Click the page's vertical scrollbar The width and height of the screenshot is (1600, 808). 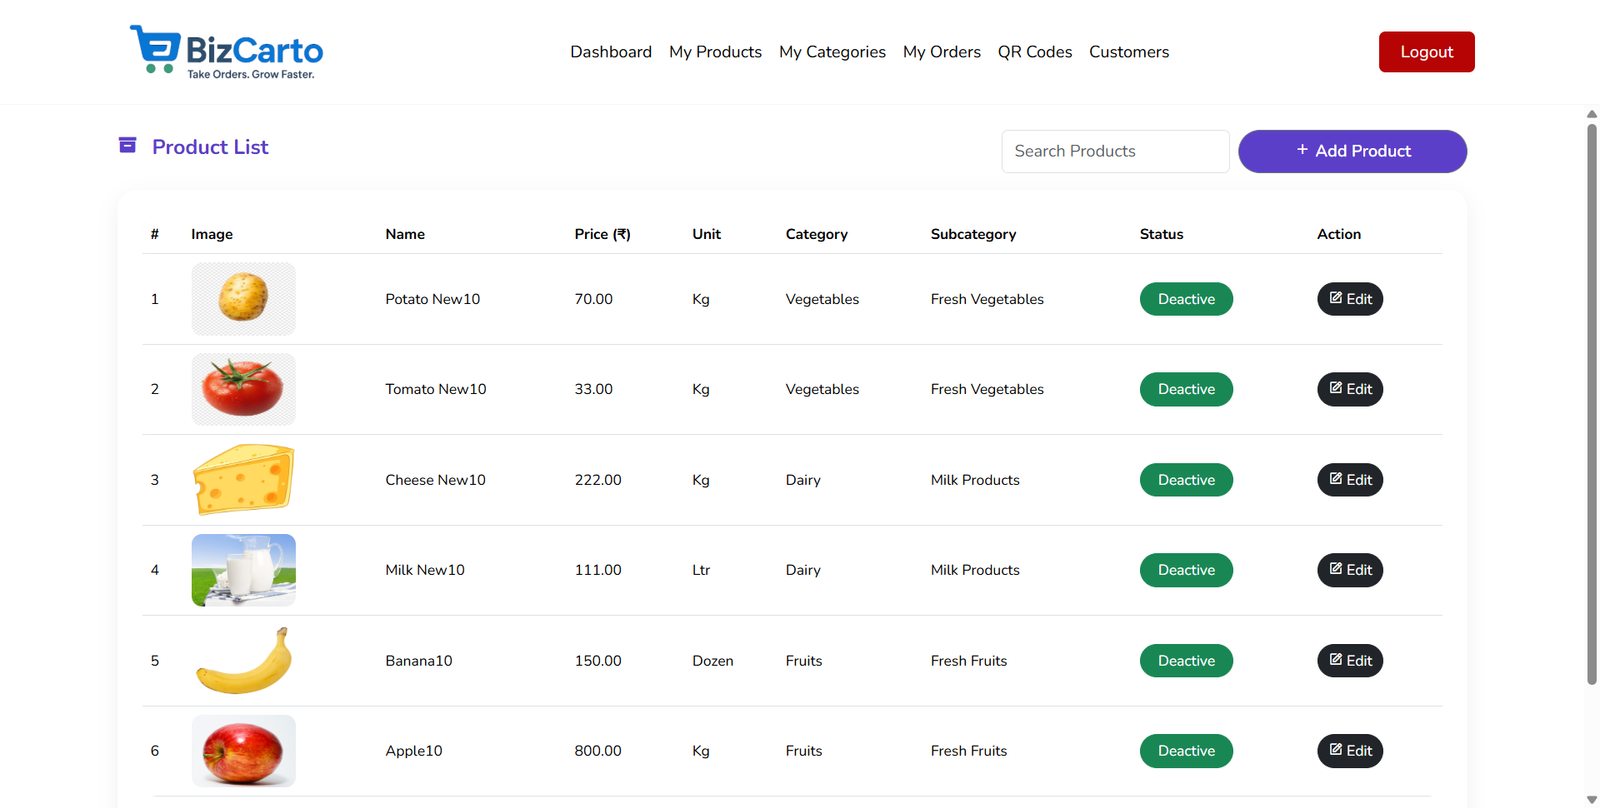(1591, 400)
